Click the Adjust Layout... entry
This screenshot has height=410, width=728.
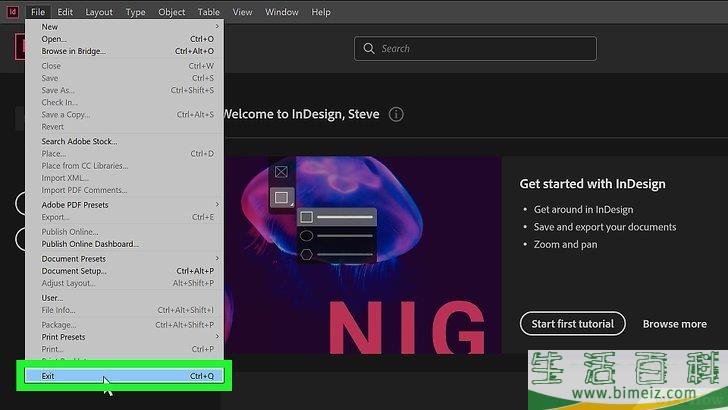124,283
